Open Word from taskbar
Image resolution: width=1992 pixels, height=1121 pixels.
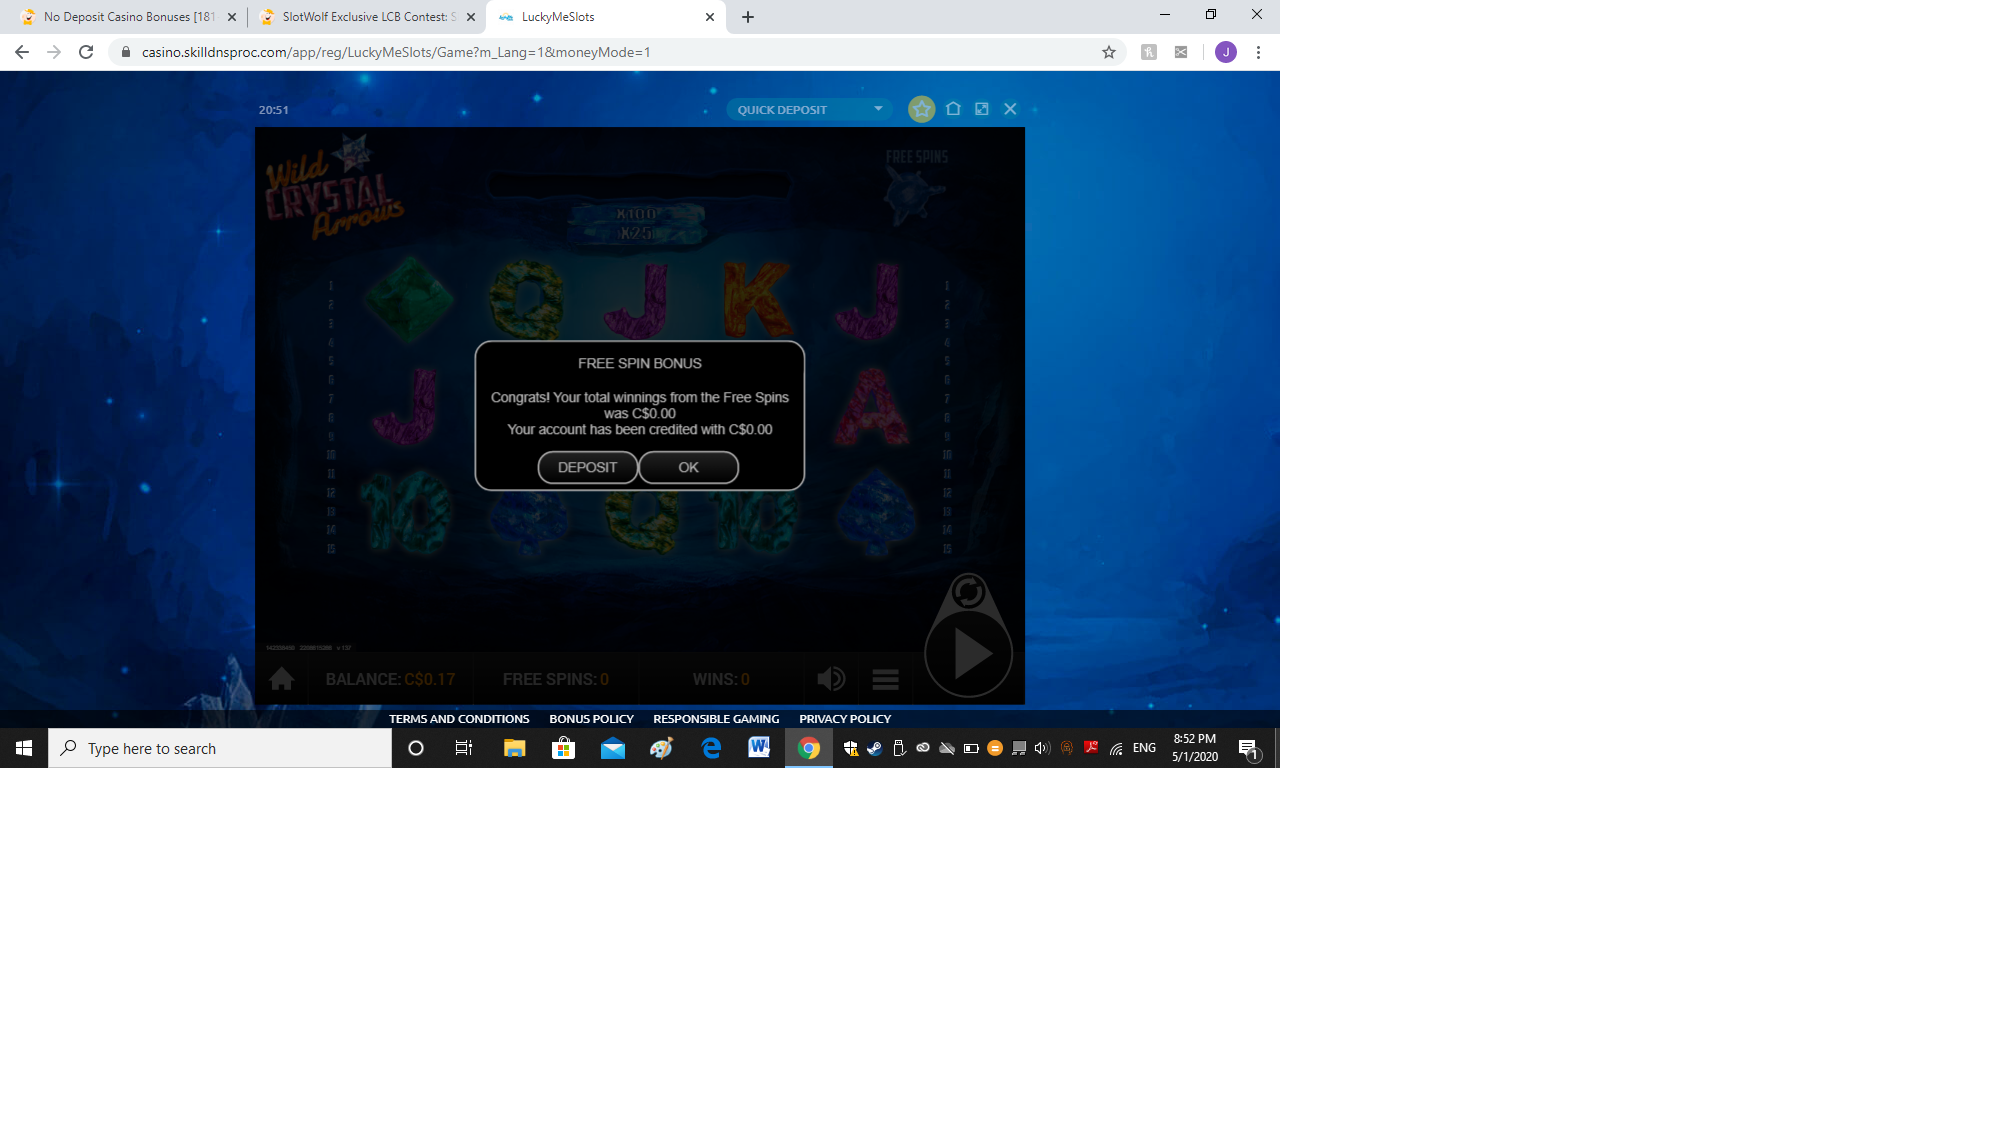759,748
